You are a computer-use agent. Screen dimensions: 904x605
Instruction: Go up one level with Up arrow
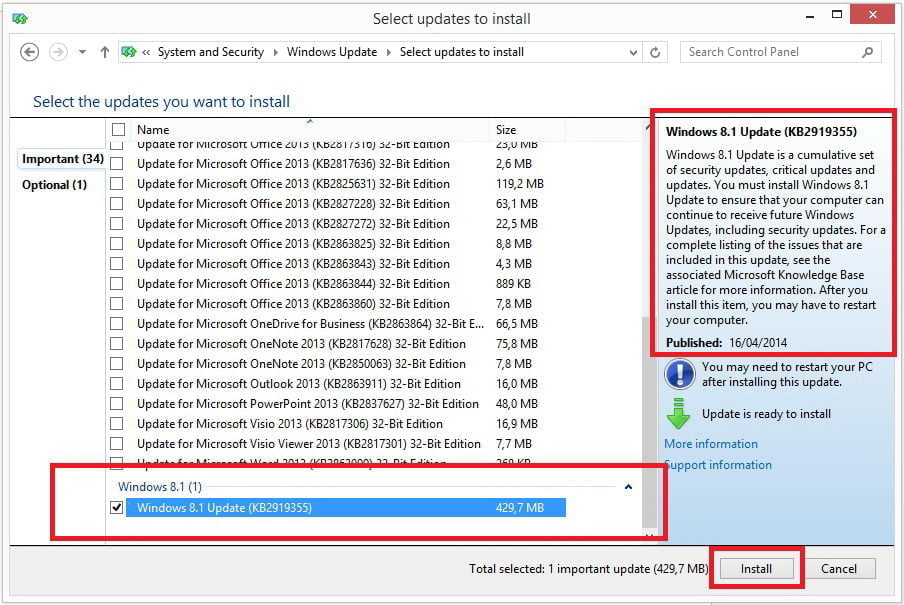pyautogui.click(x=104, y=52)
